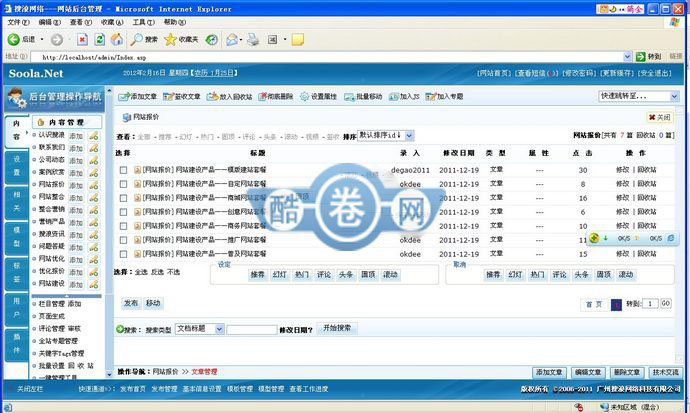Open the IE Favorites star

[x=181, y=40]
